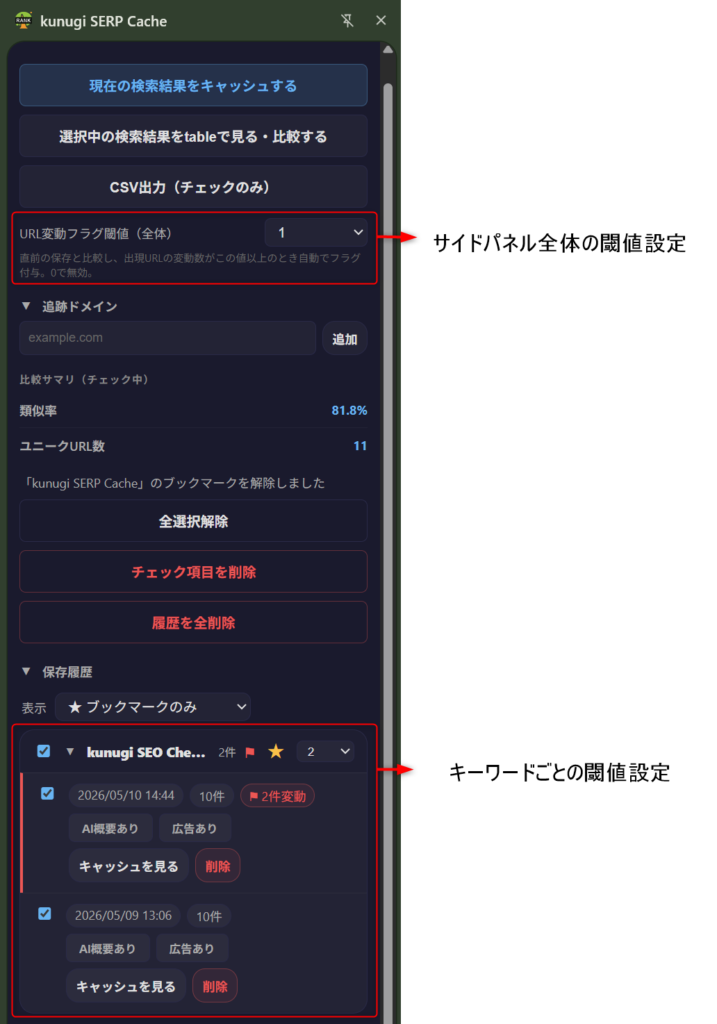The height and width of the screenshot is (1024, 717).
Task: Click AI概要あり tag in 05/10 entry
Action: 110,828
